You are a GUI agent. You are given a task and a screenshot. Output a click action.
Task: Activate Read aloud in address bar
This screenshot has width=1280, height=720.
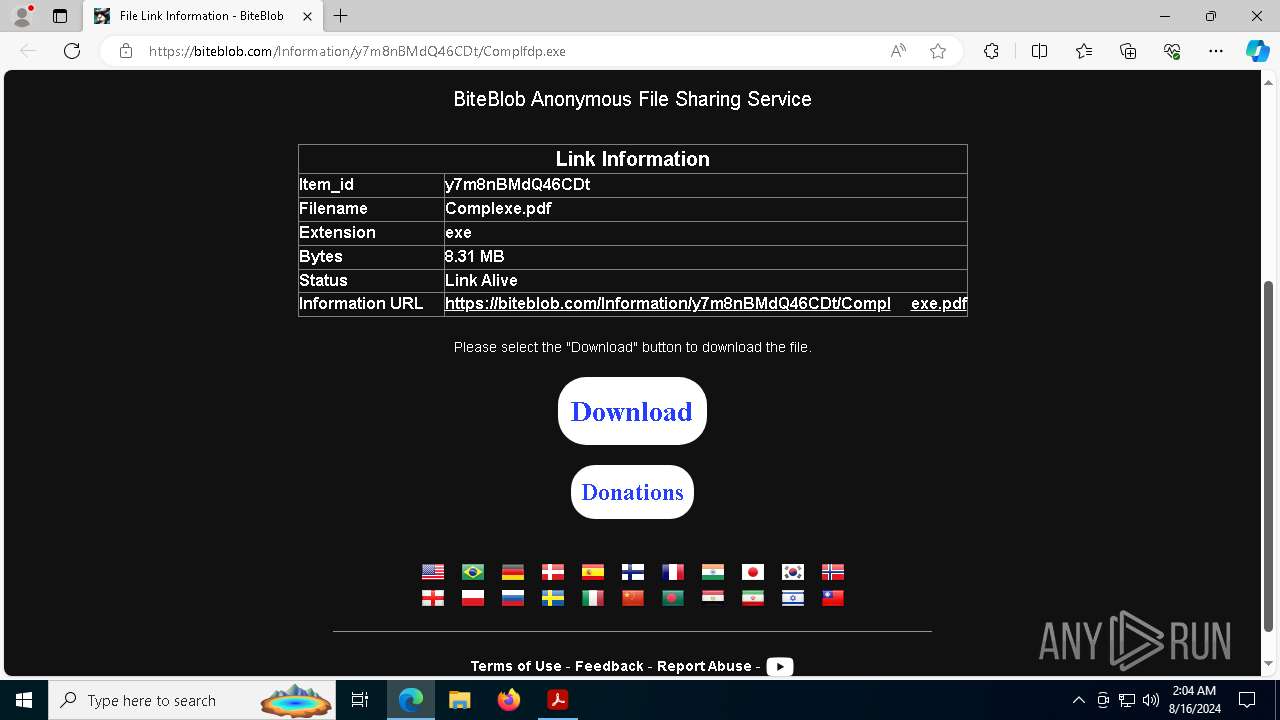[x=898, y=51]
